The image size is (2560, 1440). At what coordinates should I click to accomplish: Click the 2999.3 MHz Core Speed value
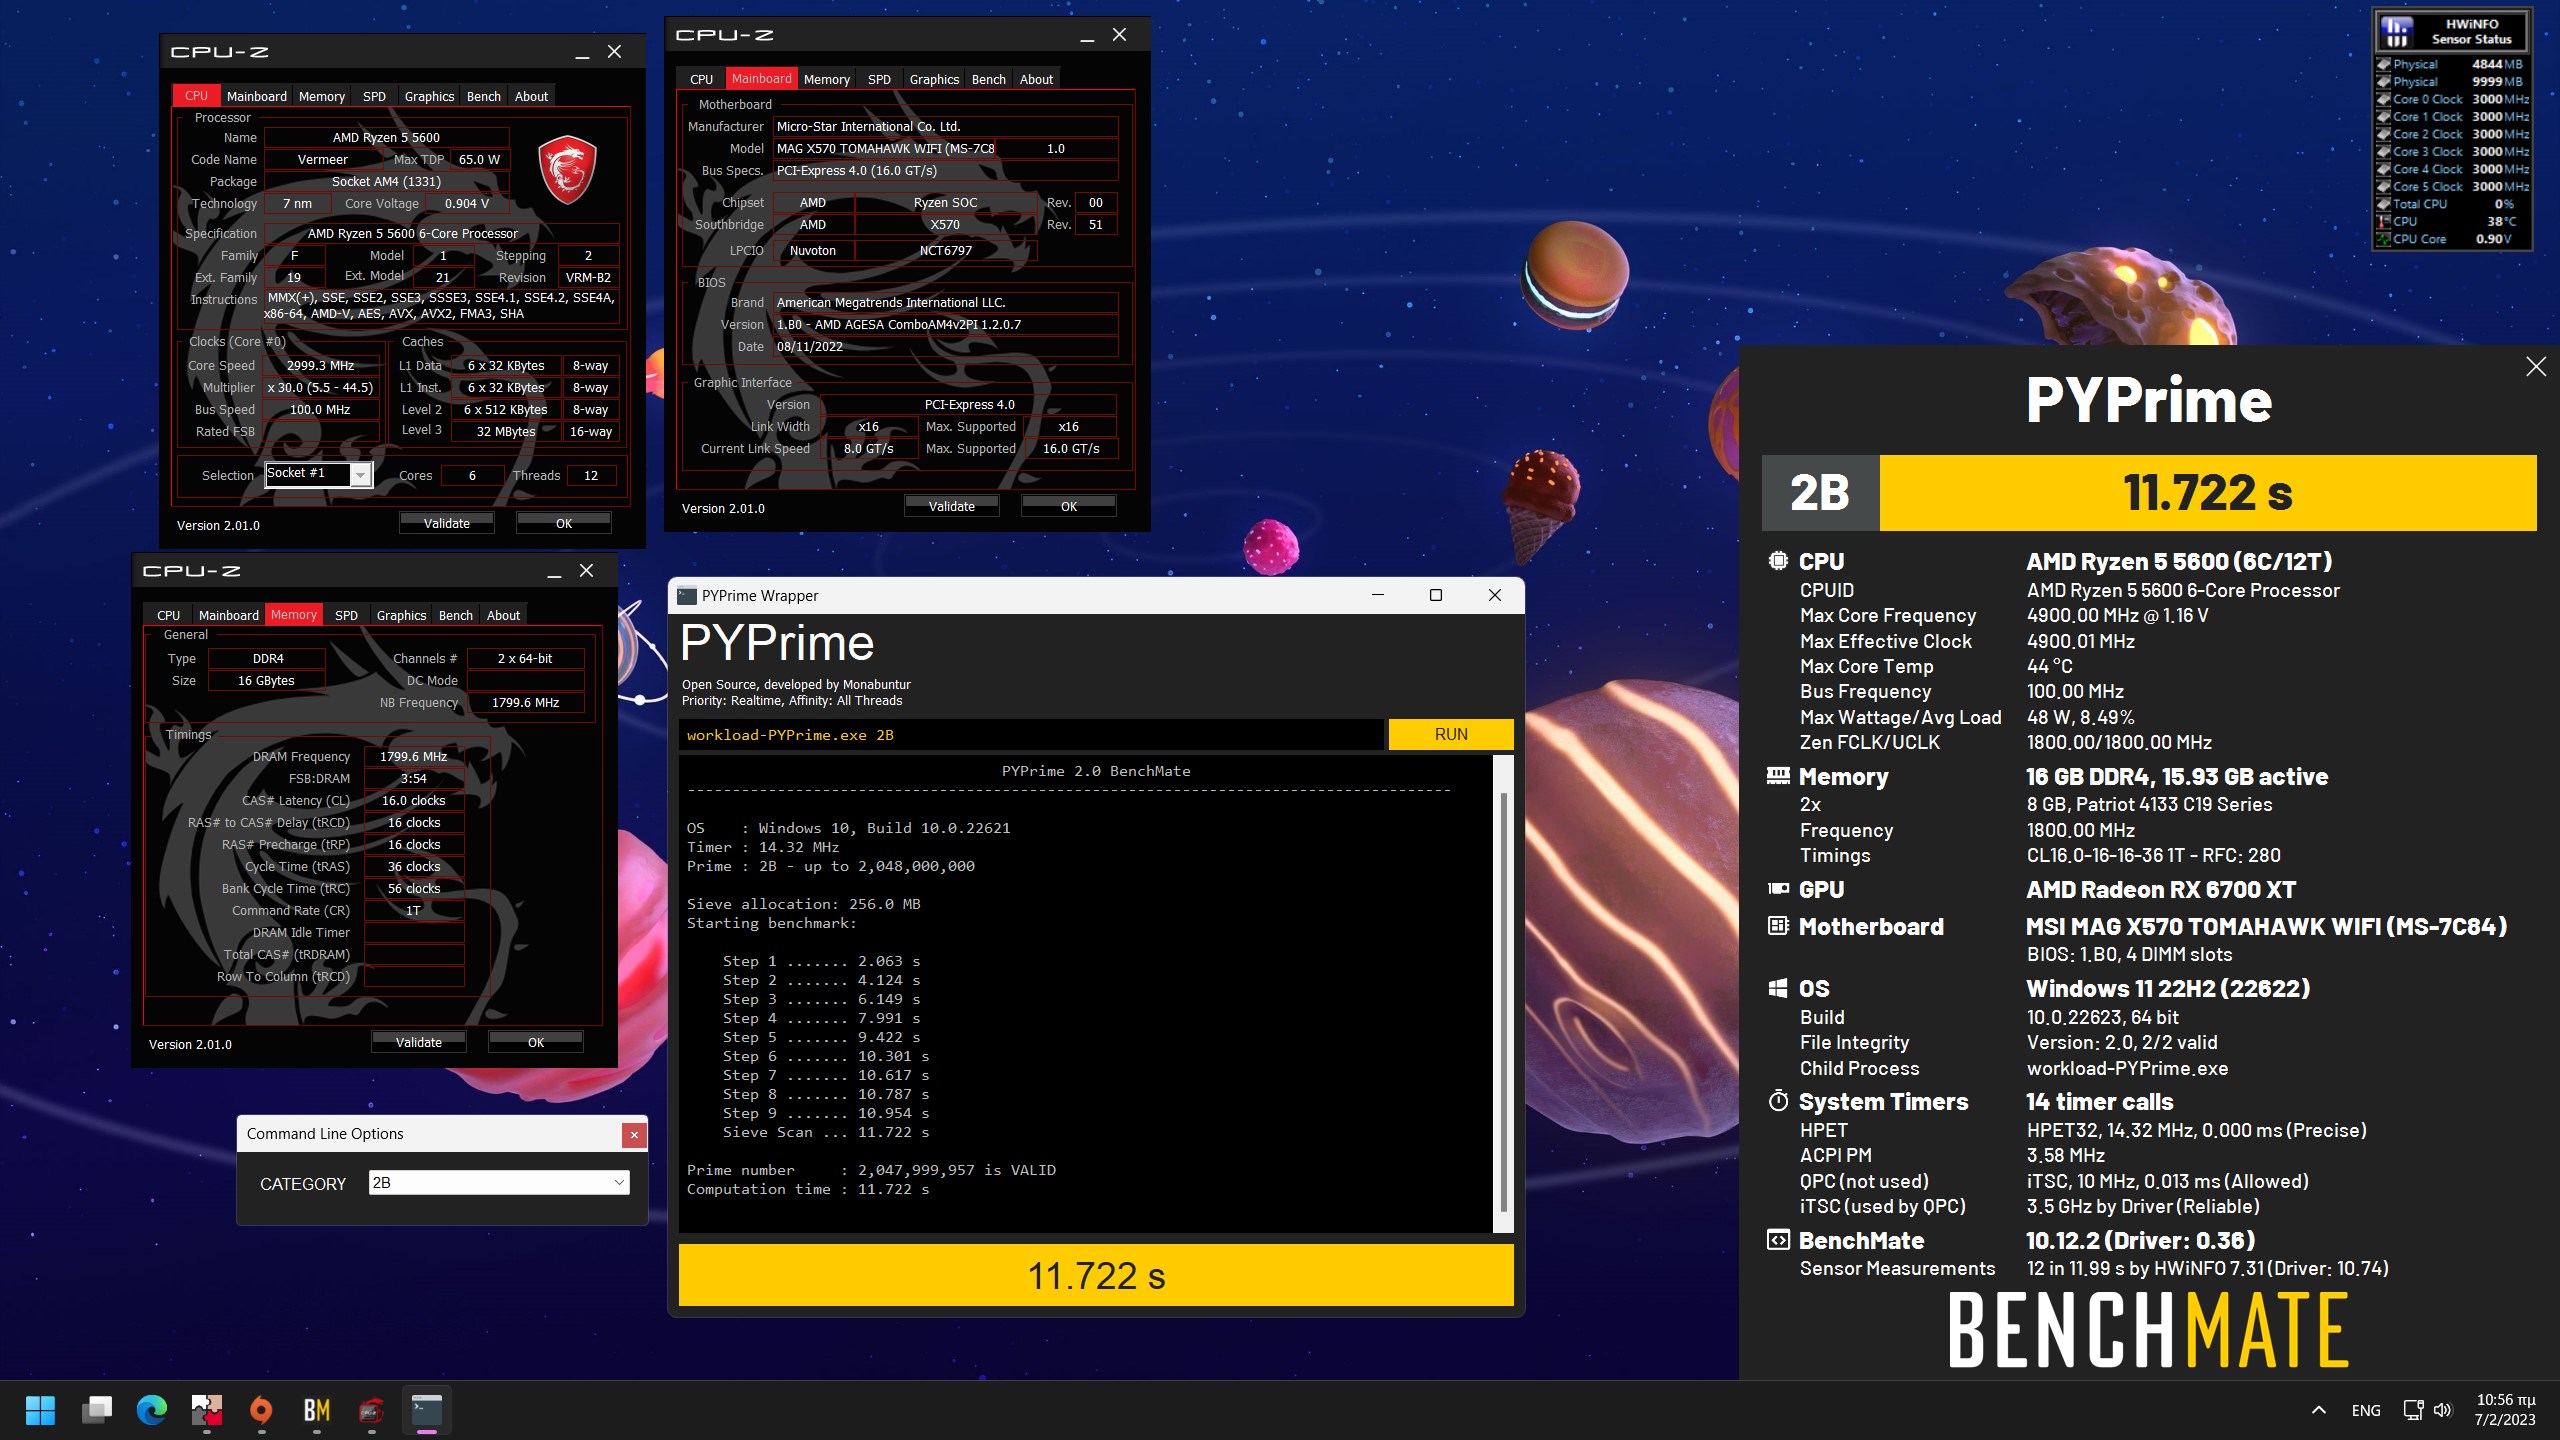tap(321, 365)
